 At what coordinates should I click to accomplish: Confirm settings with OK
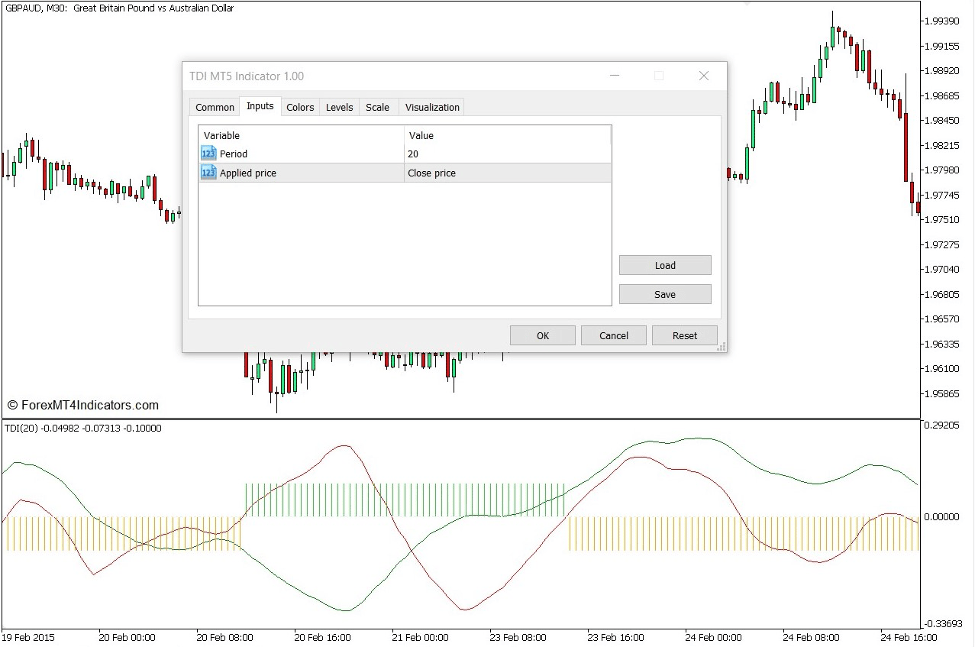[542, 335]
